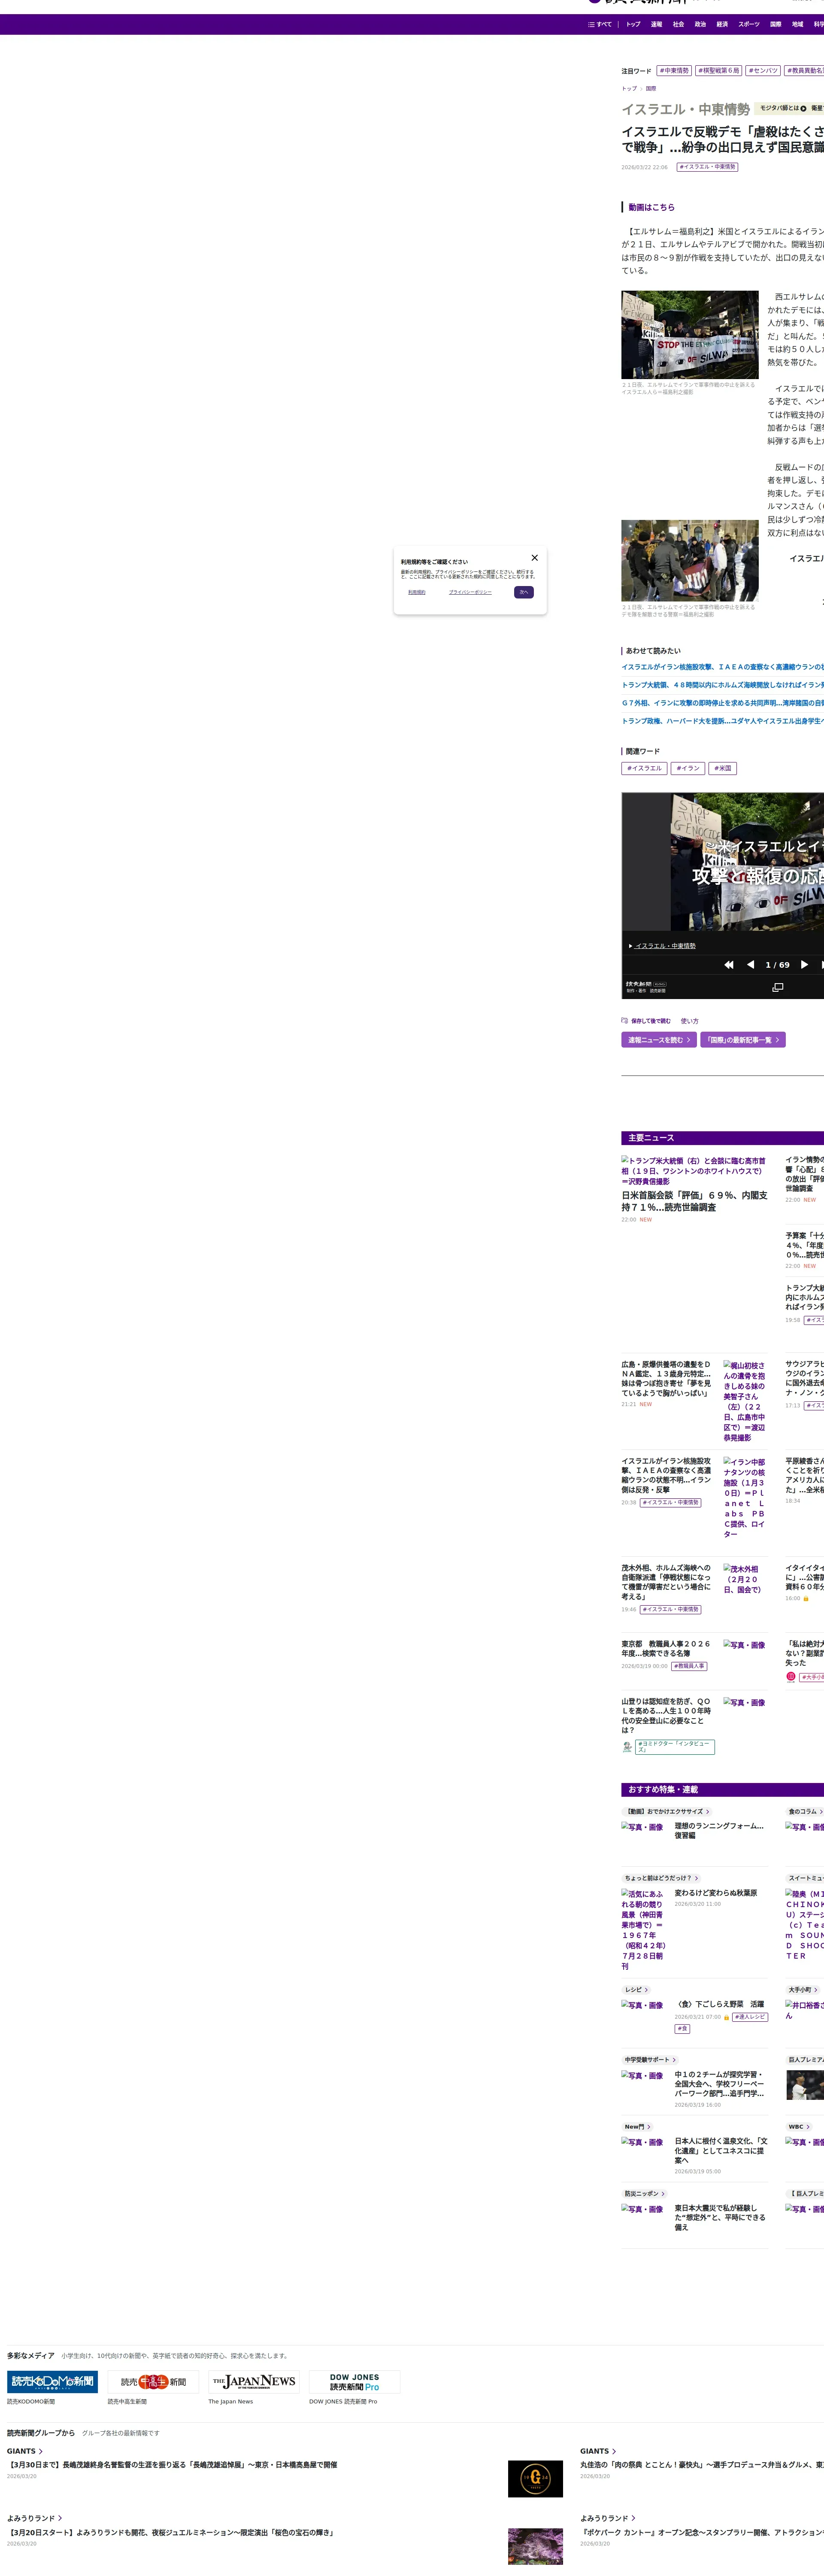The height and width of the screenshot is (2576, 824).
Task: Open the DOW JONES 読売新聞 Pro logo
Action: click(x=355, y=2381)
